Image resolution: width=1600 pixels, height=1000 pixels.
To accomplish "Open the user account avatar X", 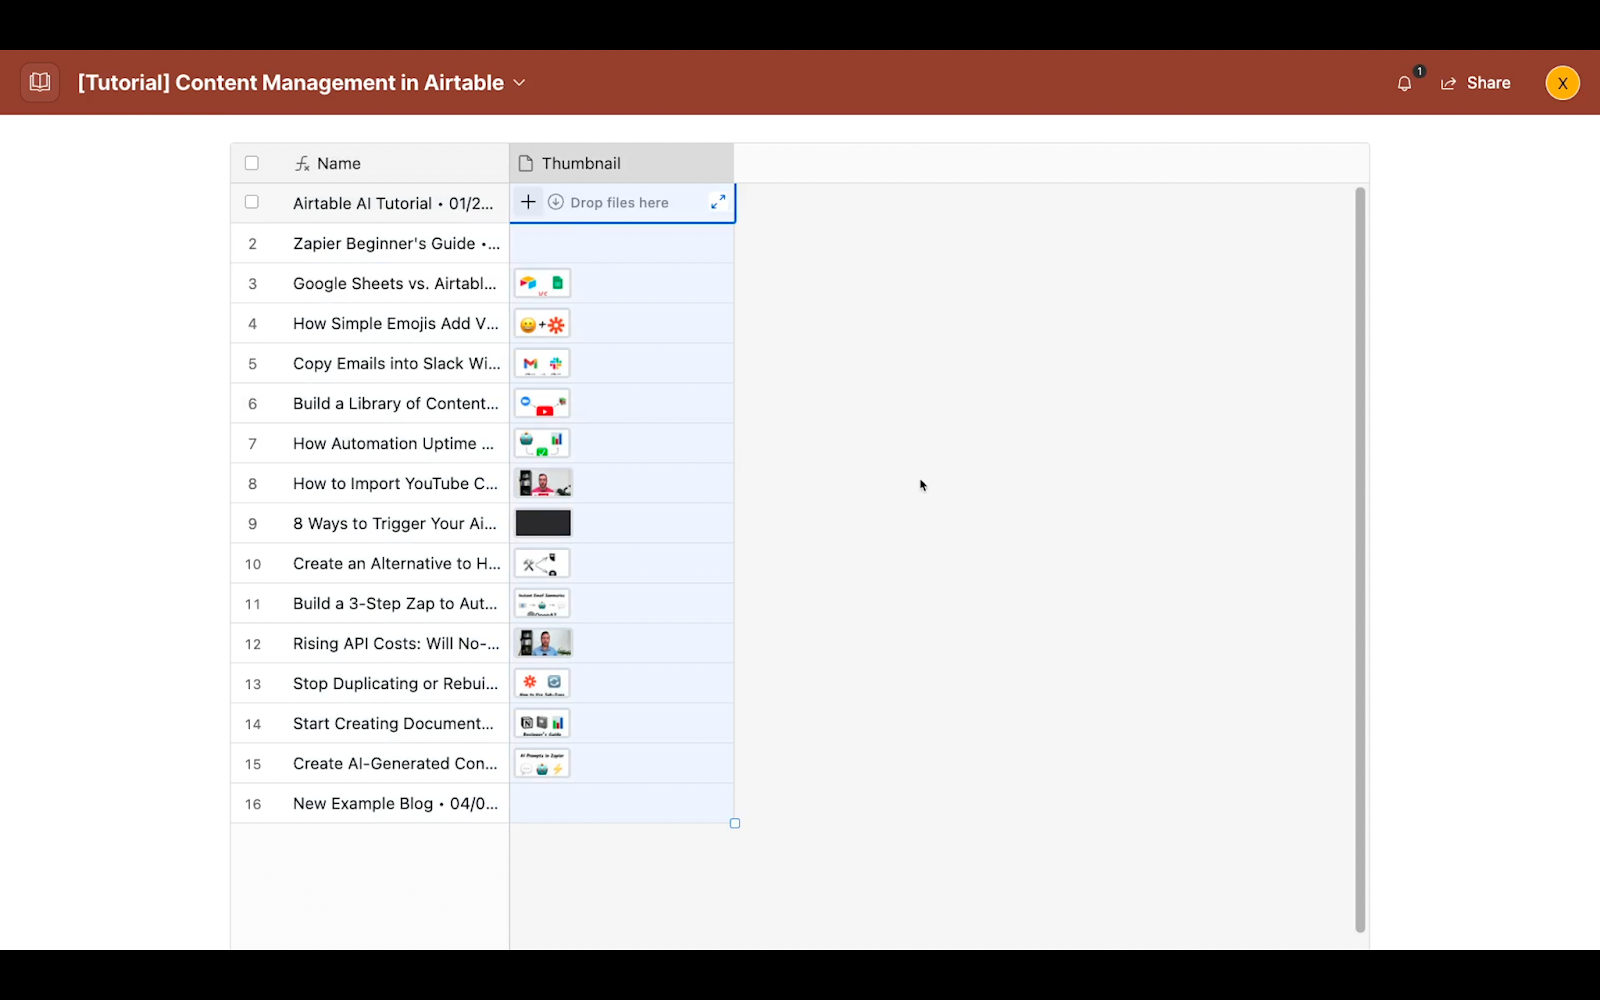I will pos(1562,83).
